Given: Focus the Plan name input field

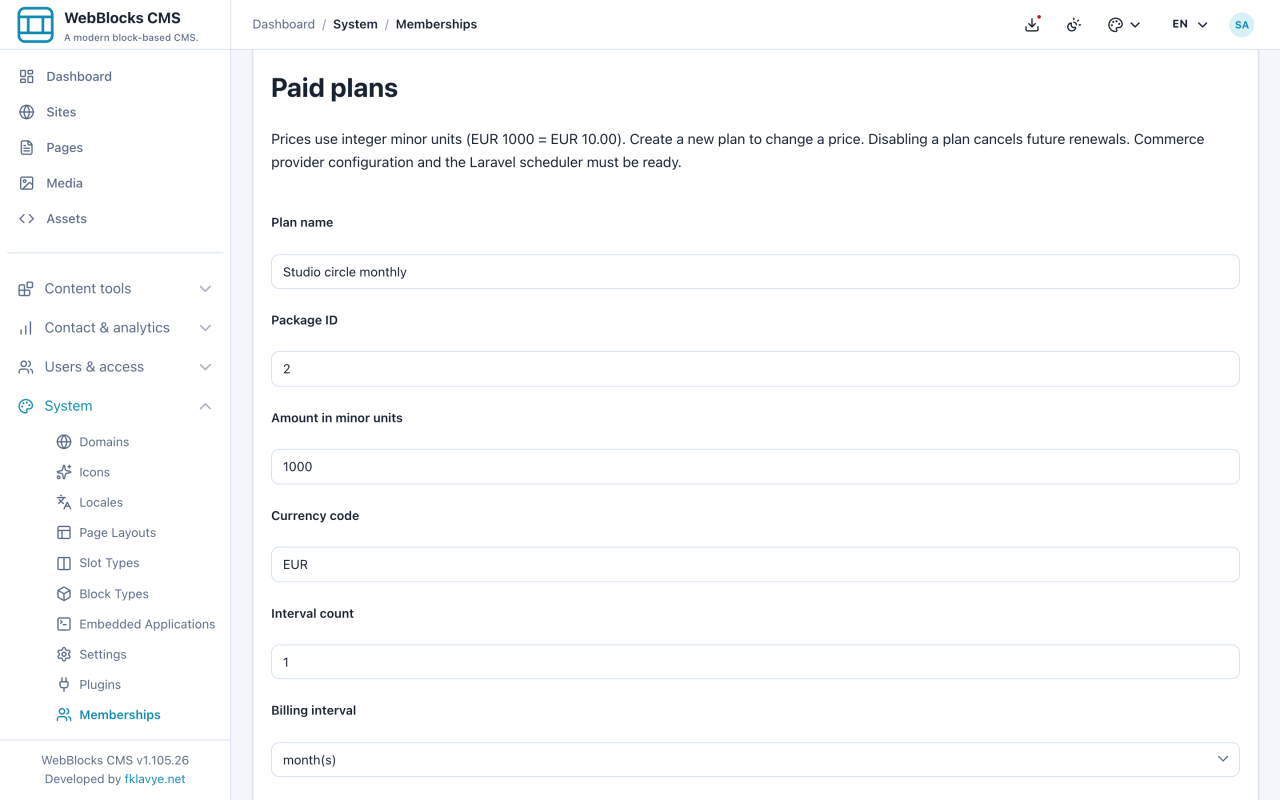Looking at the screenshot, I should (x=755, y=271).
